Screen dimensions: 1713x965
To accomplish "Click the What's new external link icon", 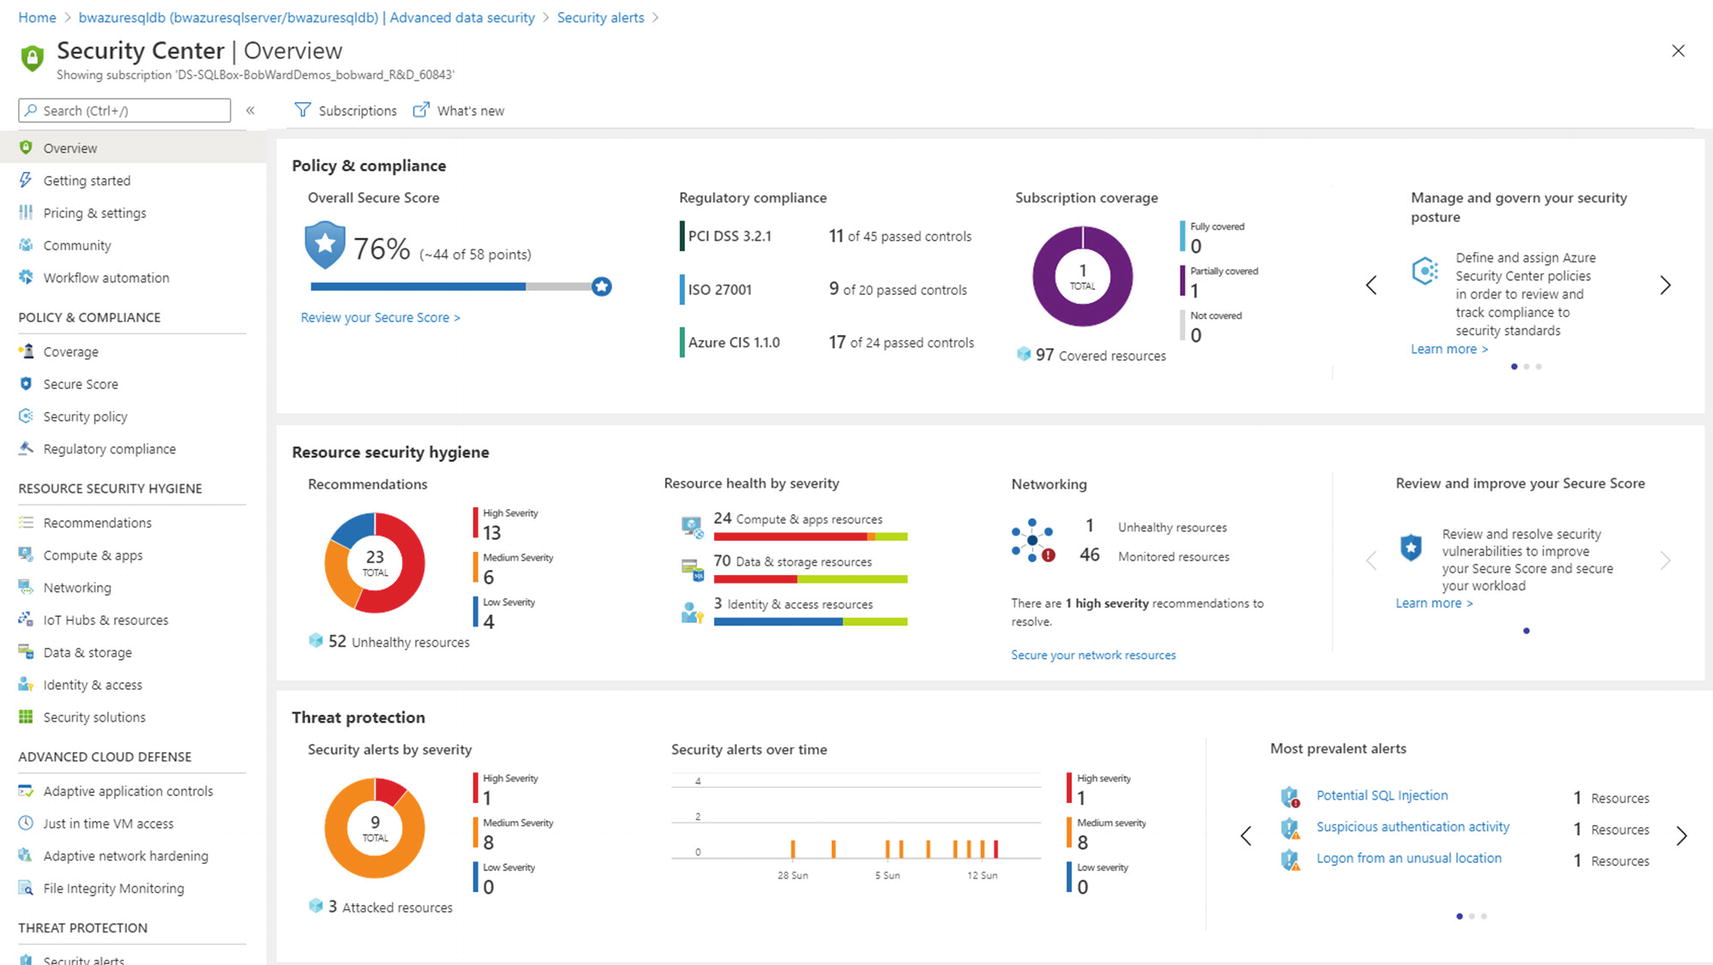I will click(x=421, y=109).
